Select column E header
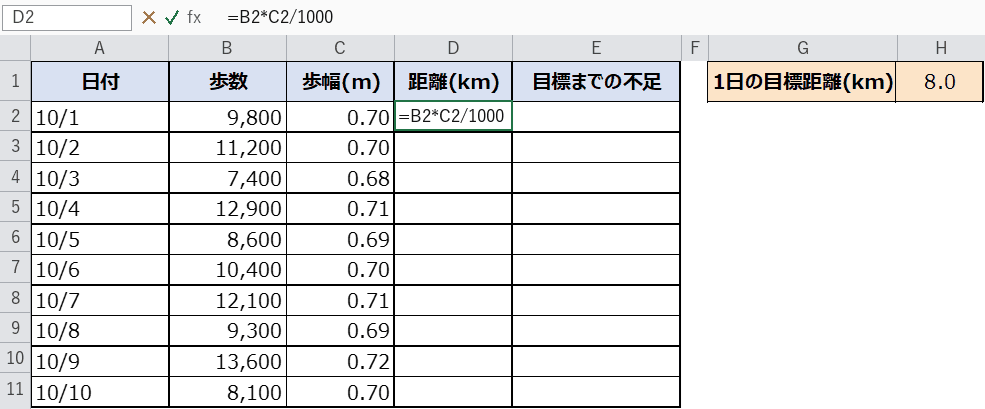985x409 pixels. click(596, 48)
